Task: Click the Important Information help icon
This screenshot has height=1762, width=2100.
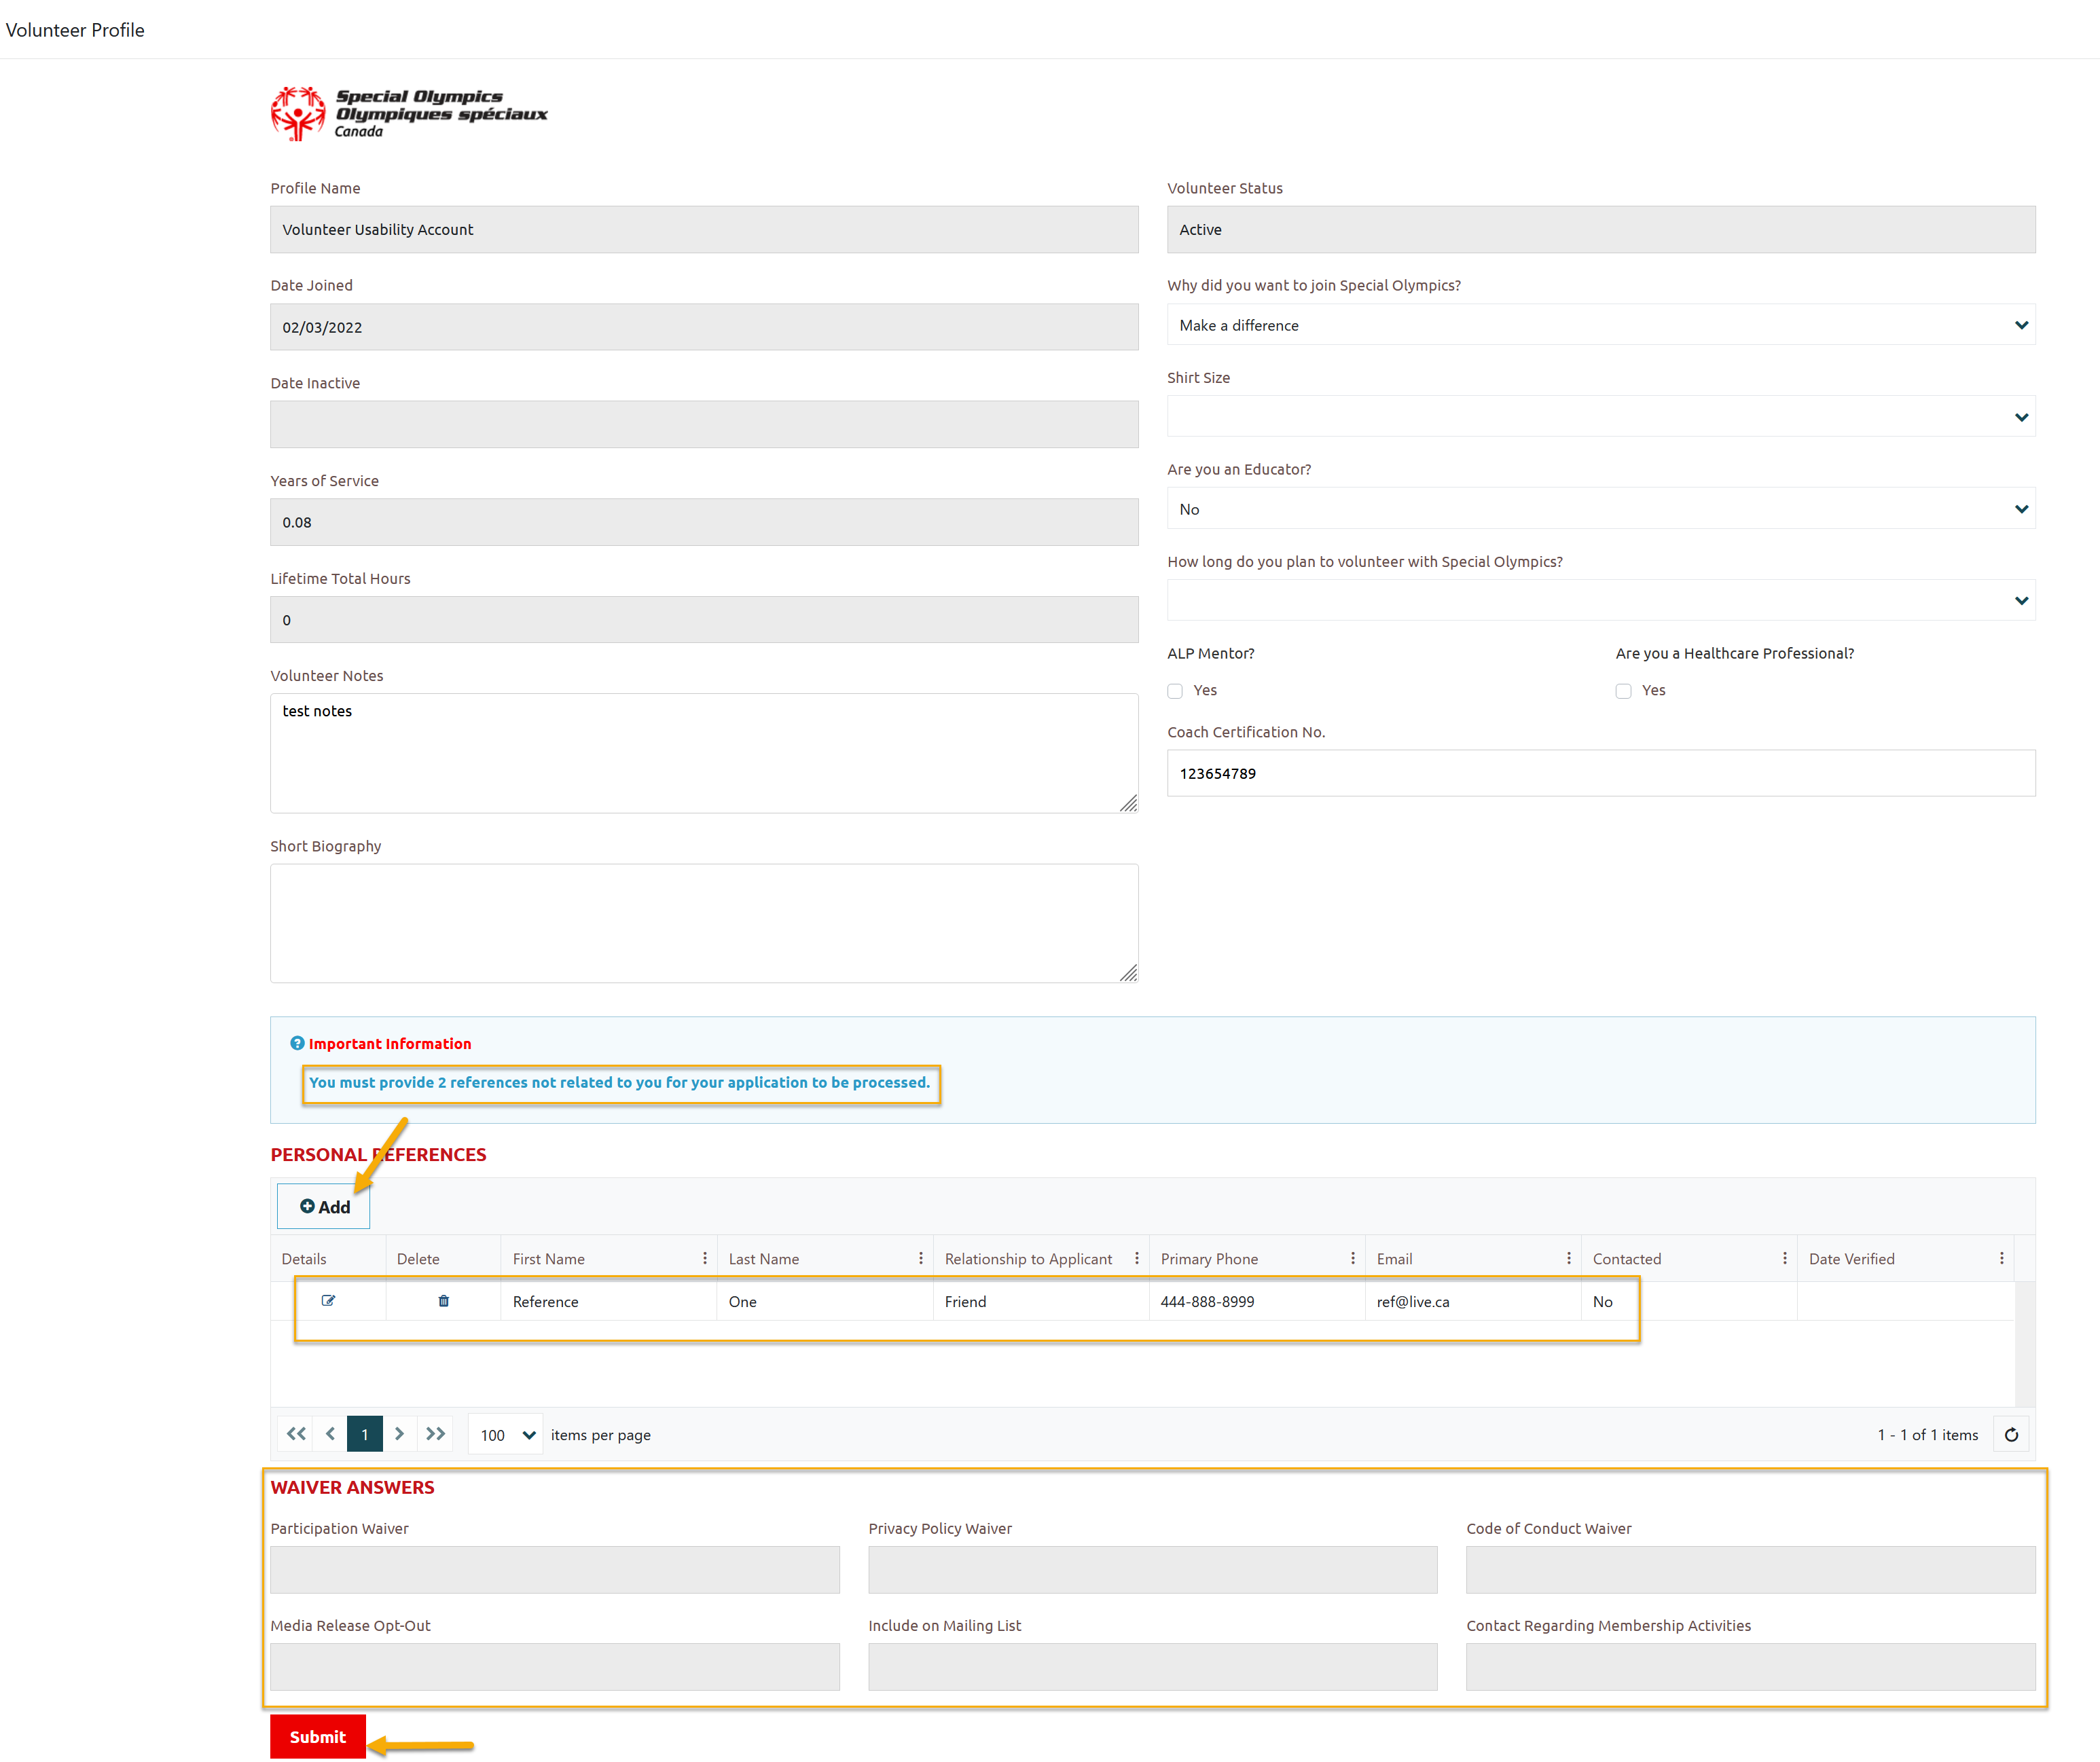Action: click(297, 1042)
